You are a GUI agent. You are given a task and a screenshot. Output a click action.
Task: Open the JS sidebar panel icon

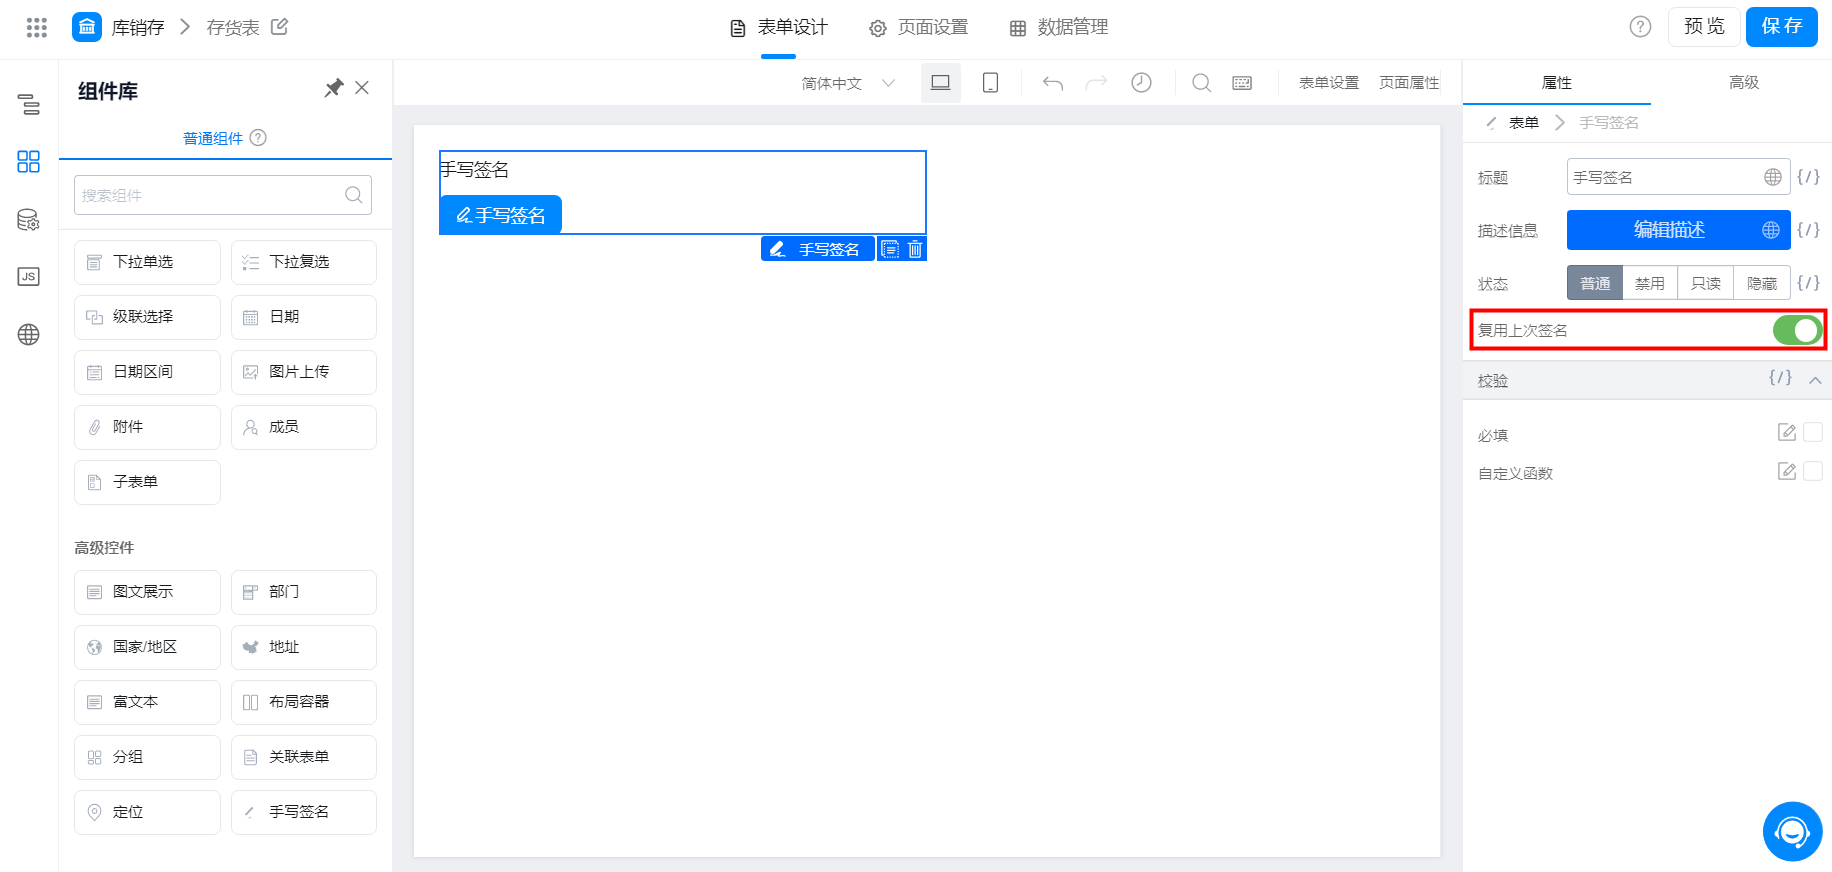(x=29, y=276)
